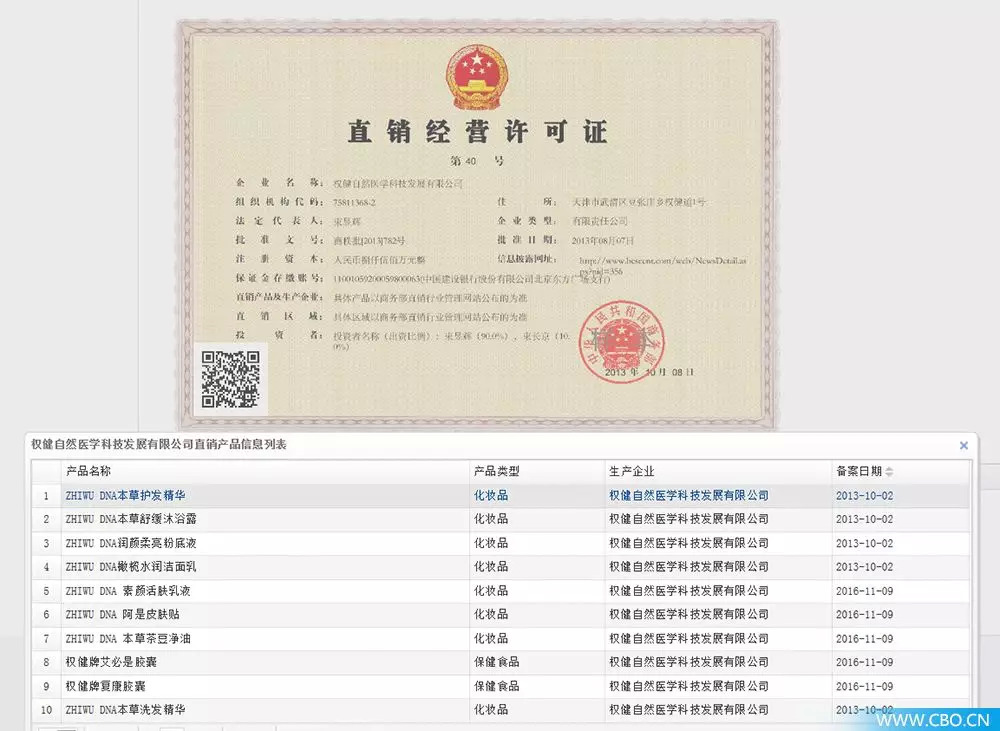Close the direct-sales product list dialog
Screen dimensions: 1000x731
click(x=964, y=445)
